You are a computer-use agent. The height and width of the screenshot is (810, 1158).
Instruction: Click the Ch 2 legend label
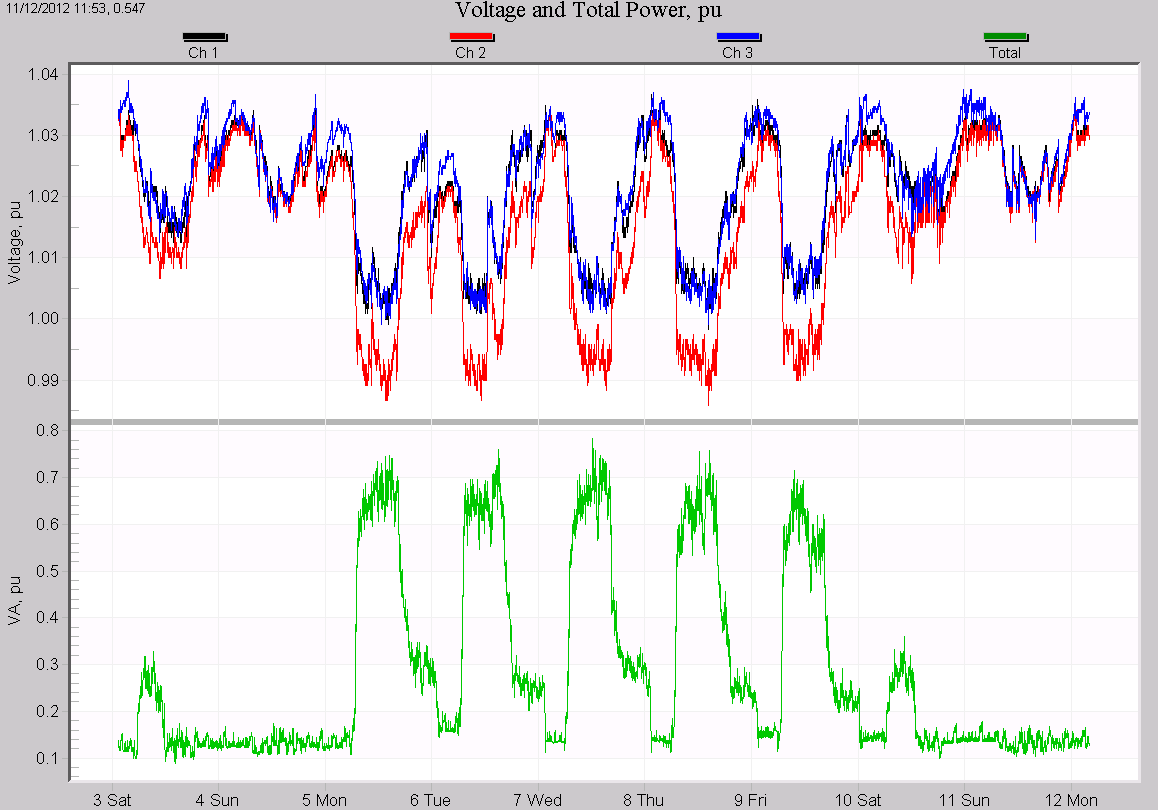click(x=470, y=53)
